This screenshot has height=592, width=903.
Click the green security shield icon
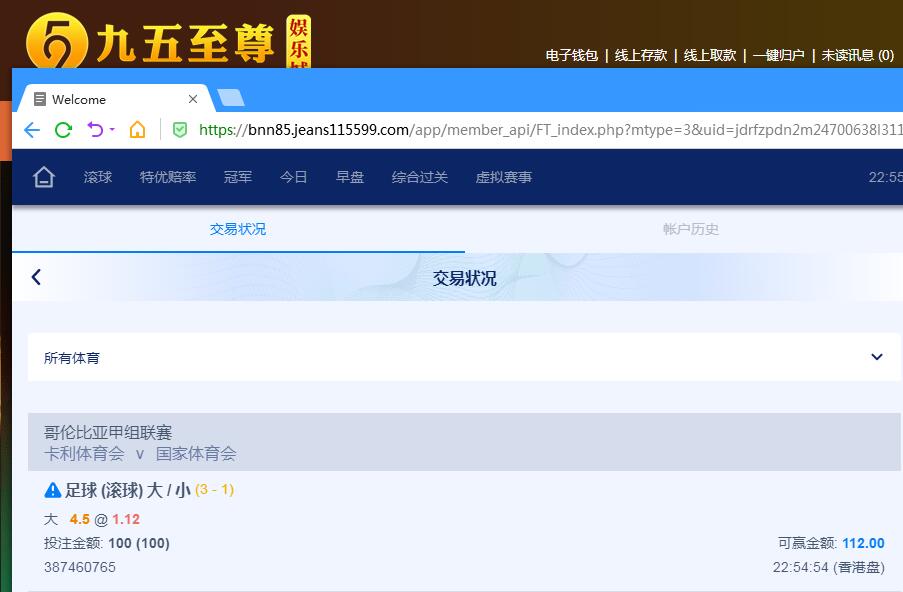click(180, 130)
